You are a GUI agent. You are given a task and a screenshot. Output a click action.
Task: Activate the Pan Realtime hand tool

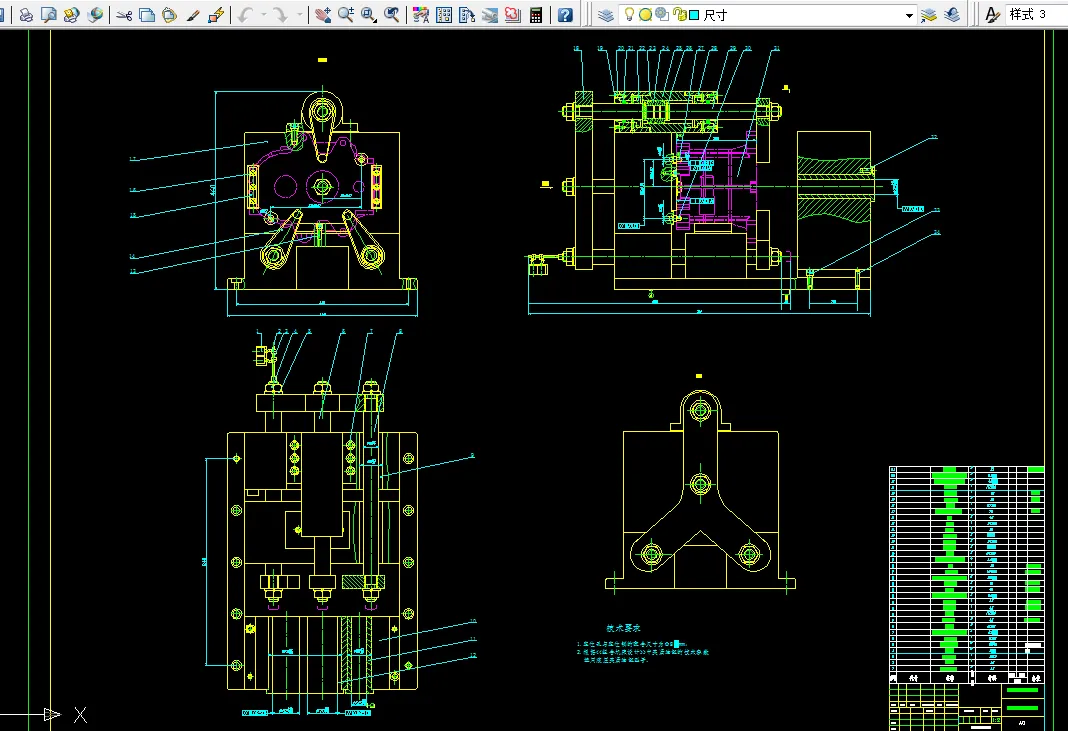tap(323, 14)
